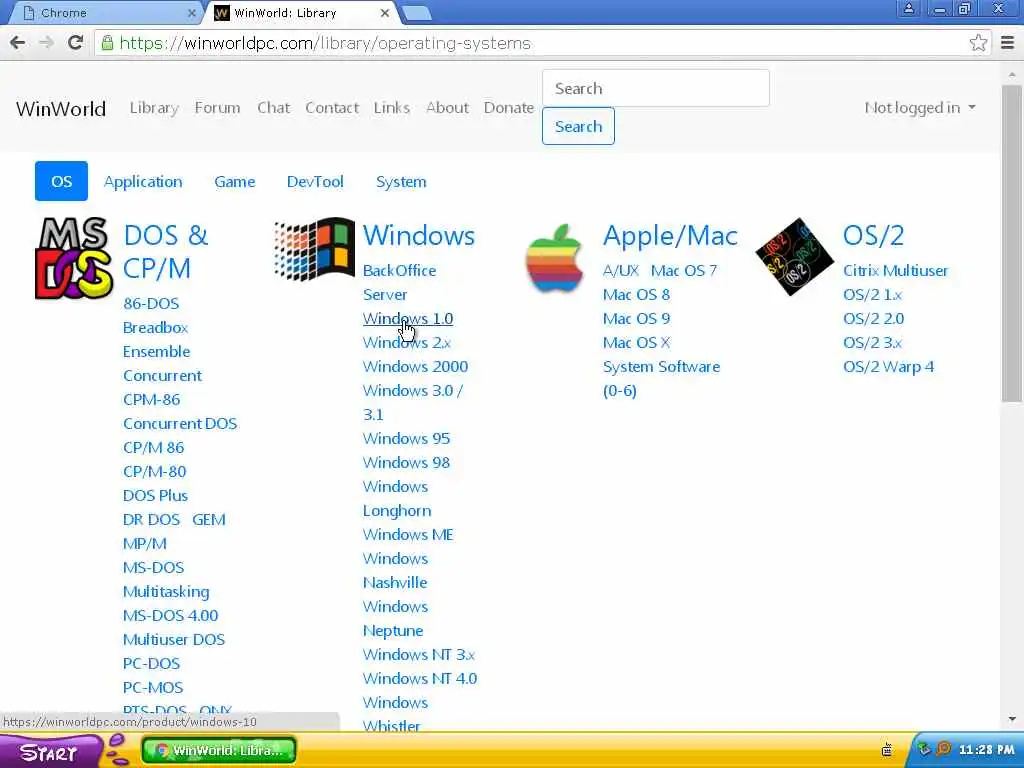Screen dimensions: 1024x768
Task: Open the Links nav item
Action: point(392,108)
